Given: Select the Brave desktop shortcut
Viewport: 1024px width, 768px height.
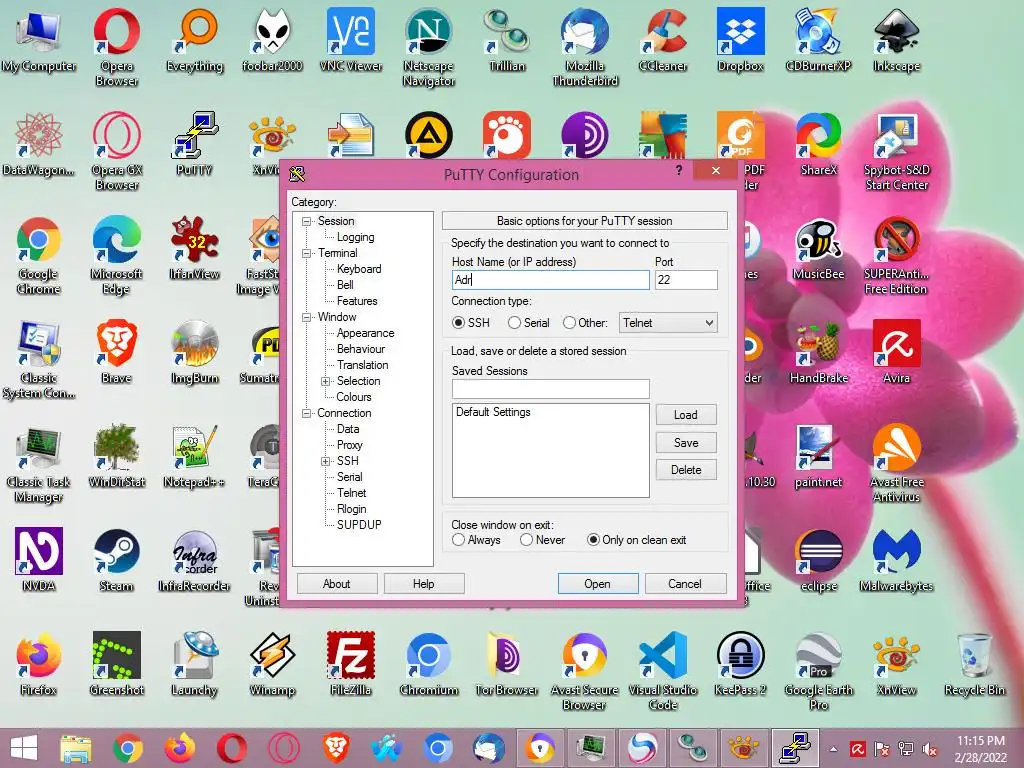Looking at the screenshot, I should coord(116,351).
